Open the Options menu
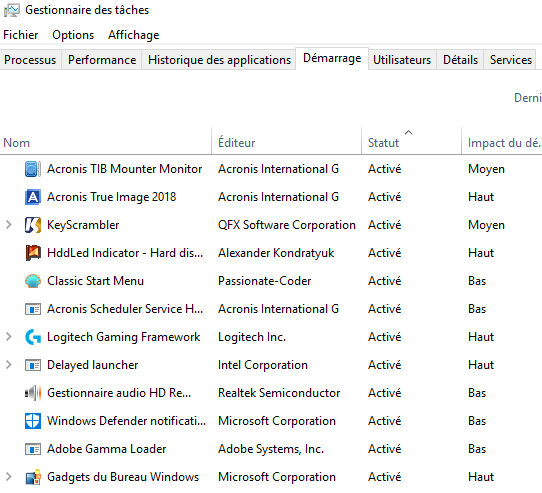 click(x=73, y=35)
